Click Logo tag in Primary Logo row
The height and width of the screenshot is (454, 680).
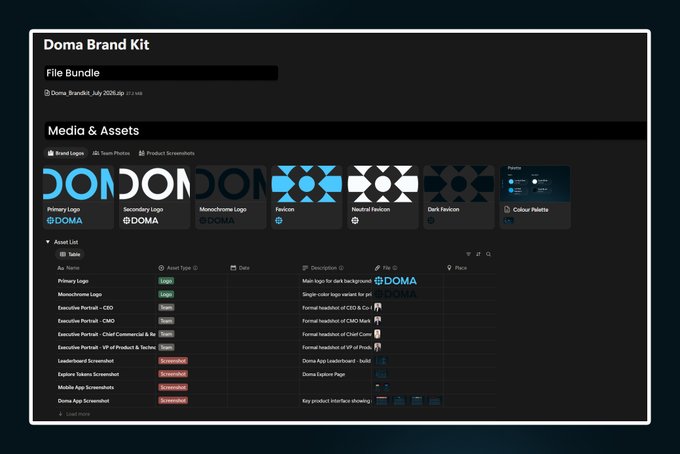pos(166,281)
